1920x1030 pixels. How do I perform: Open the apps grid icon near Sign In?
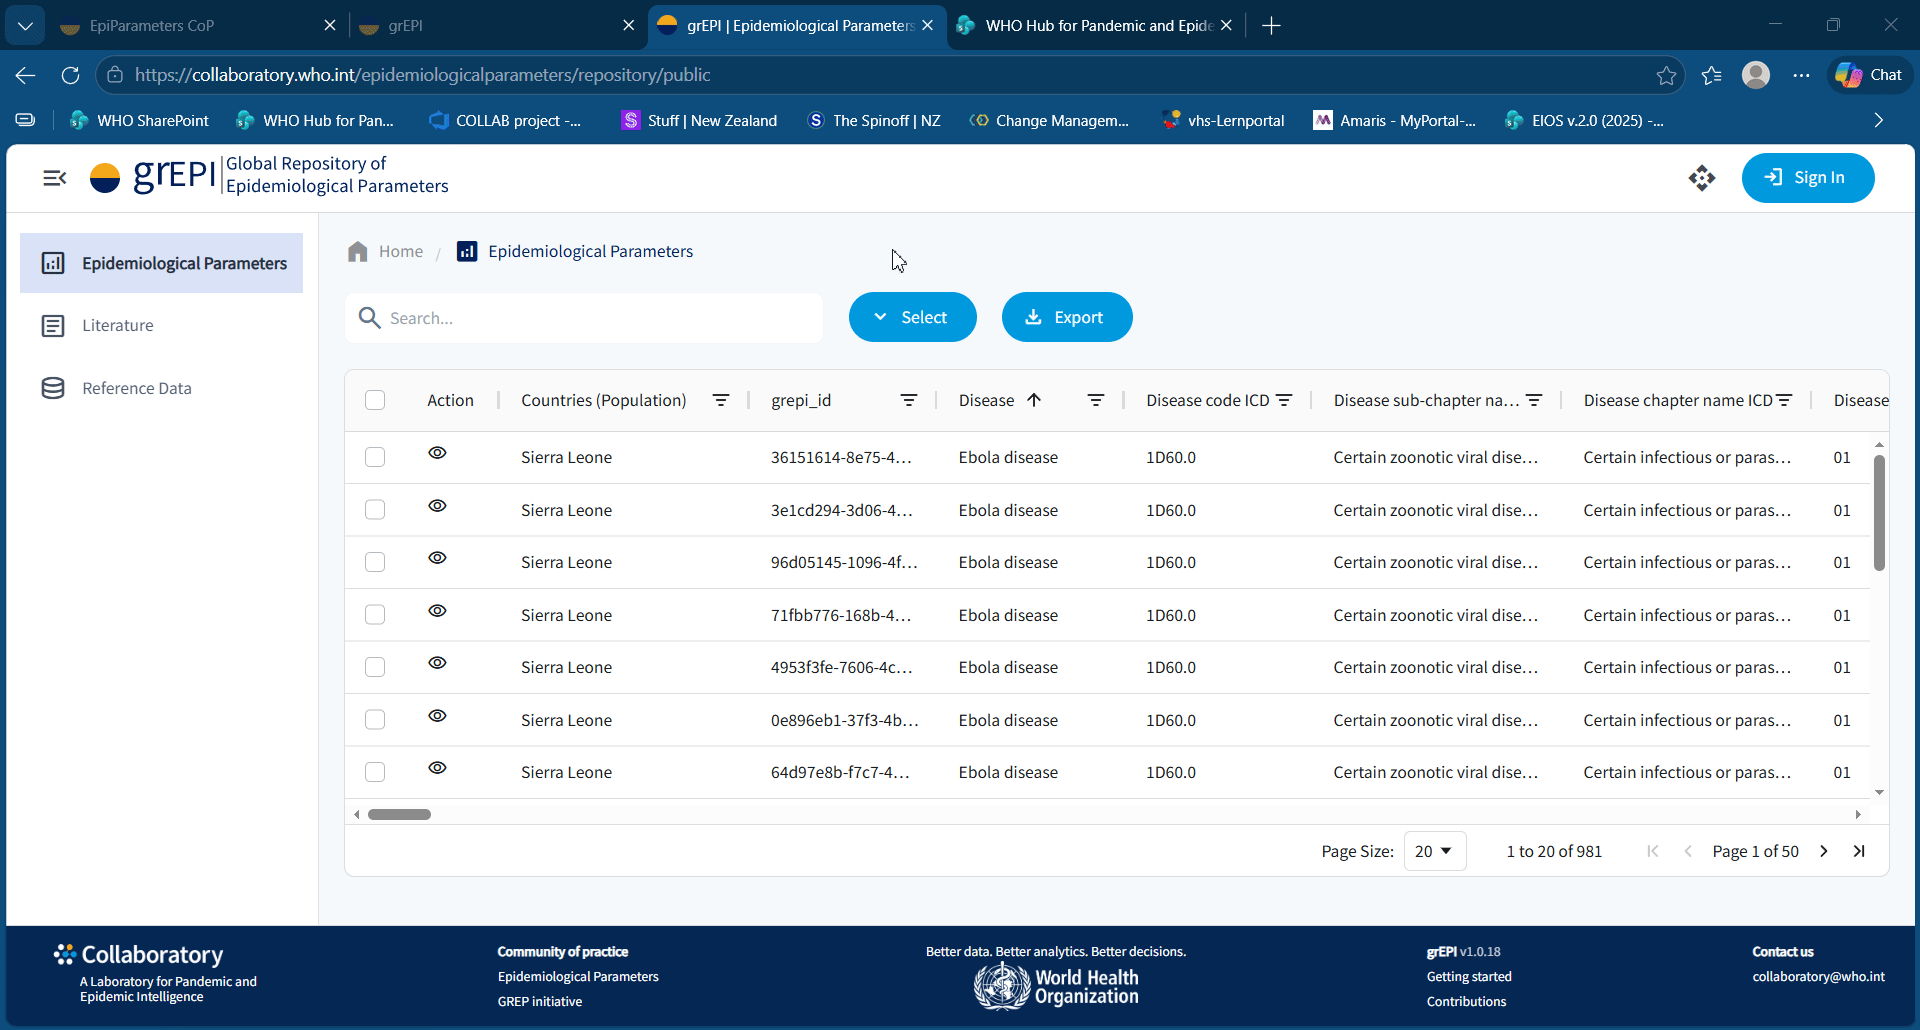[1701, 178]
